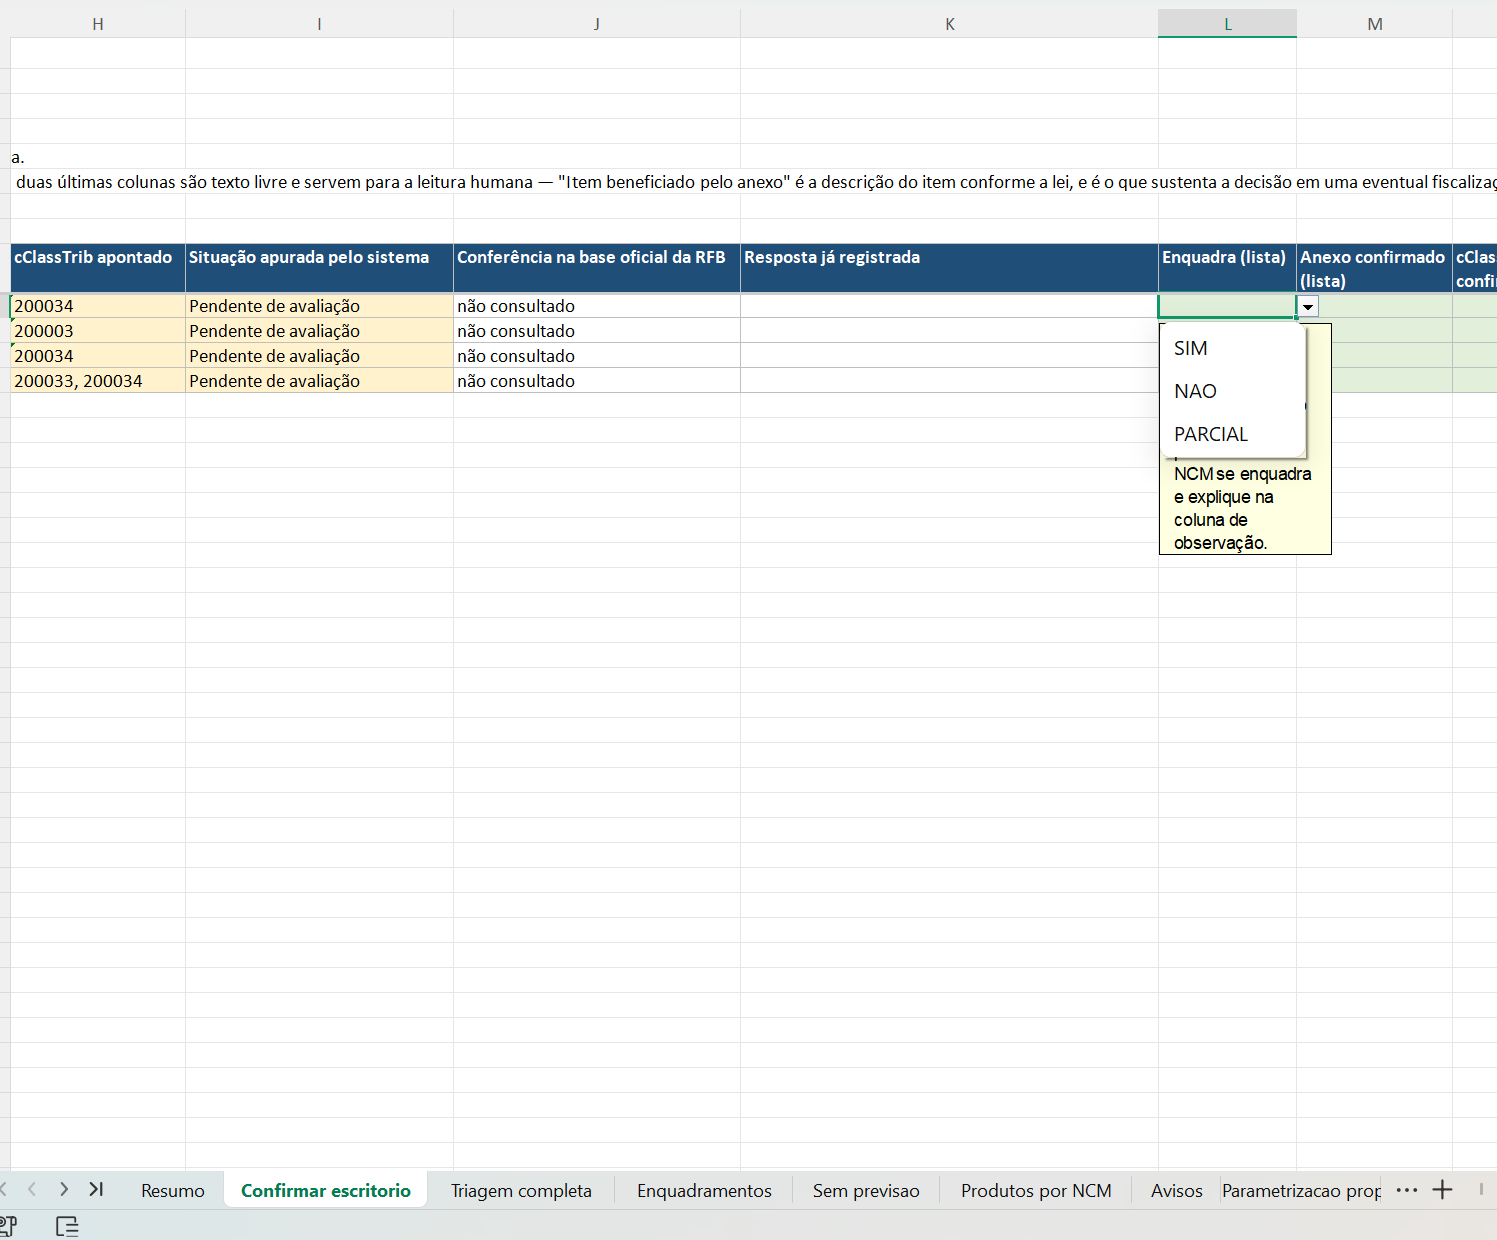Screen dimensions: 1497x1240
Task: Go to the previous sheet with the left arrow
Action: pyautogui.click(x=32, y=1189)
